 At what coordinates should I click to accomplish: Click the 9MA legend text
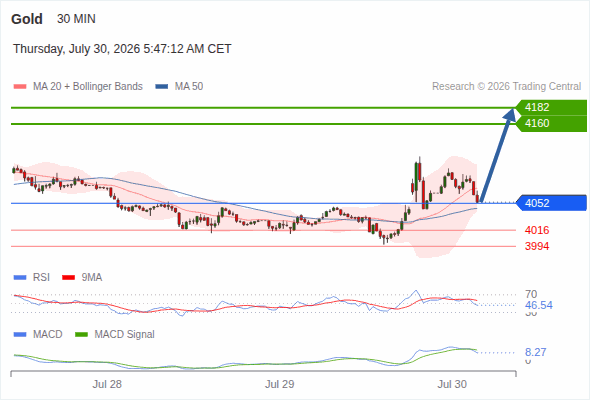point(92,277)
